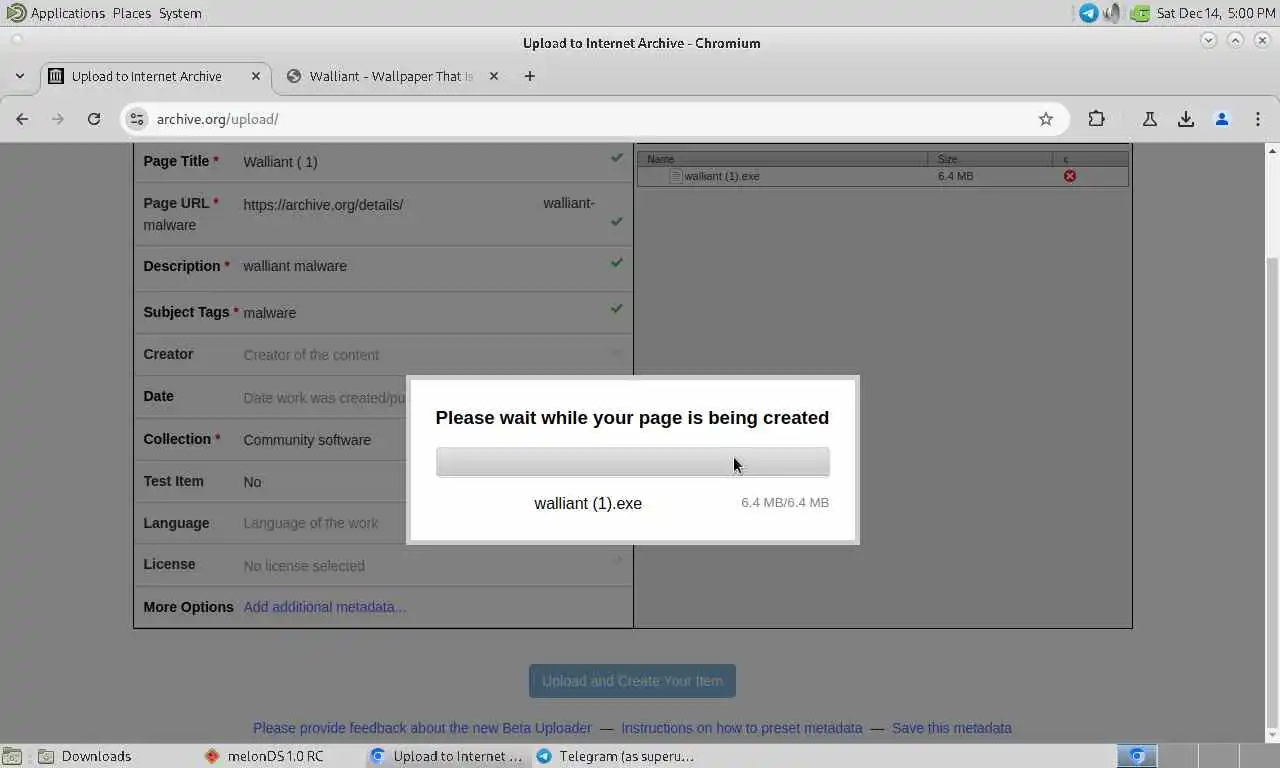Reload the archive.org upload page
Viewport: 1280px width, 768px height.
pos(94,119)
